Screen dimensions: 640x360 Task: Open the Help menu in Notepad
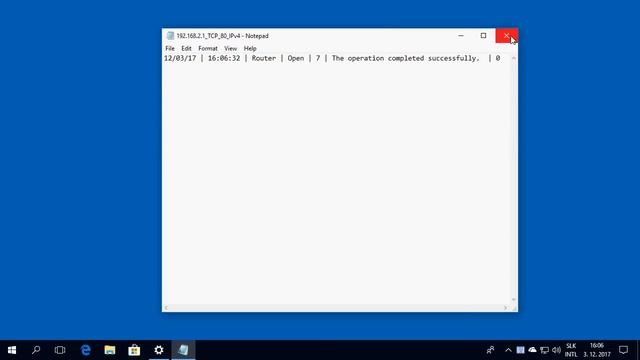(250, 48)
